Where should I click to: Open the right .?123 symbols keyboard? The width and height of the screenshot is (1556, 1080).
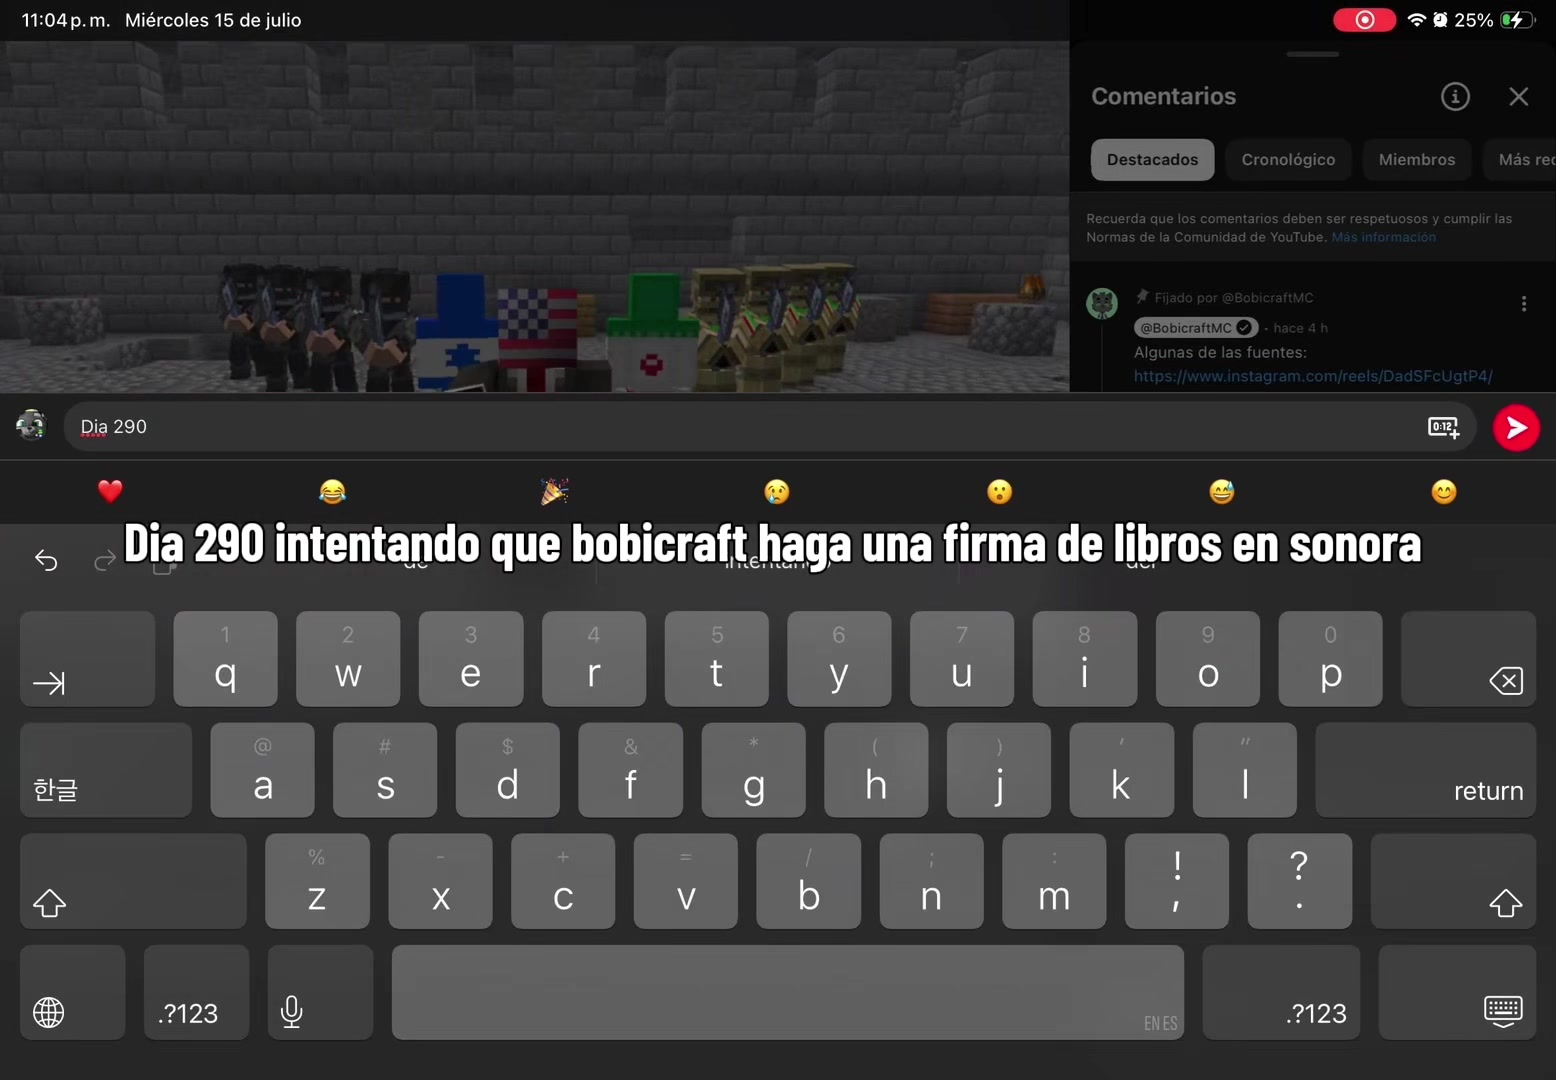coord(1281,992)
